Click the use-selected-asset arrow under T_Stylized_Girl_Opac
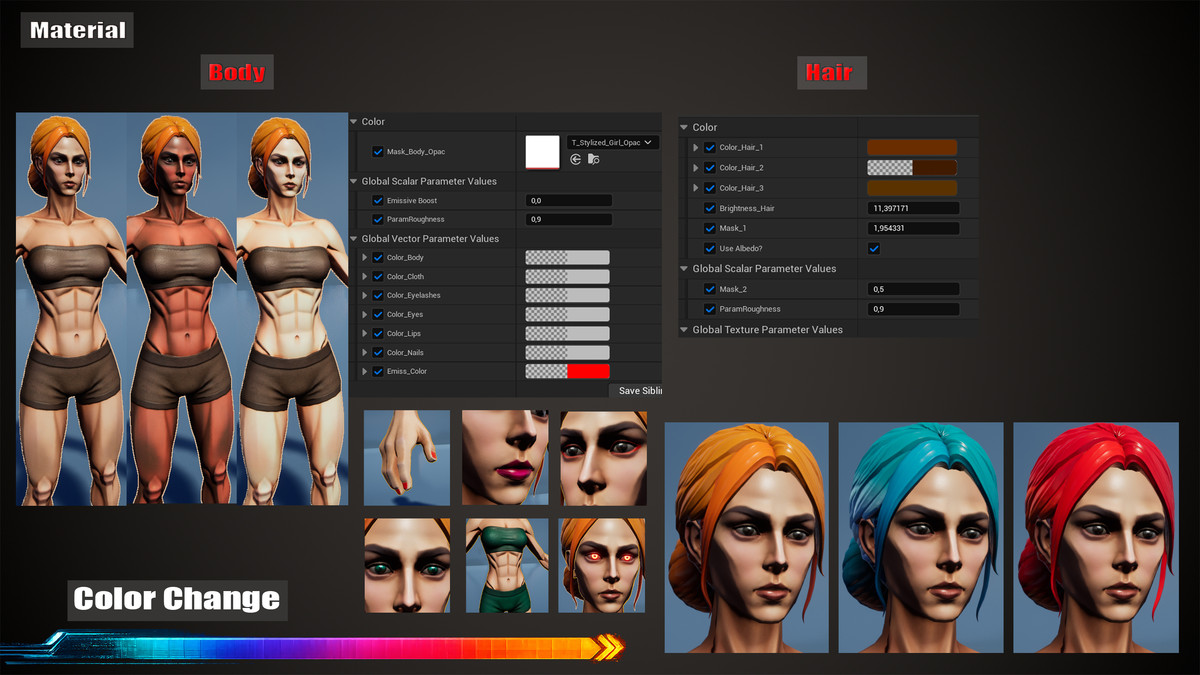Viewport: 1200px width, 675px height. pos(576,159)
